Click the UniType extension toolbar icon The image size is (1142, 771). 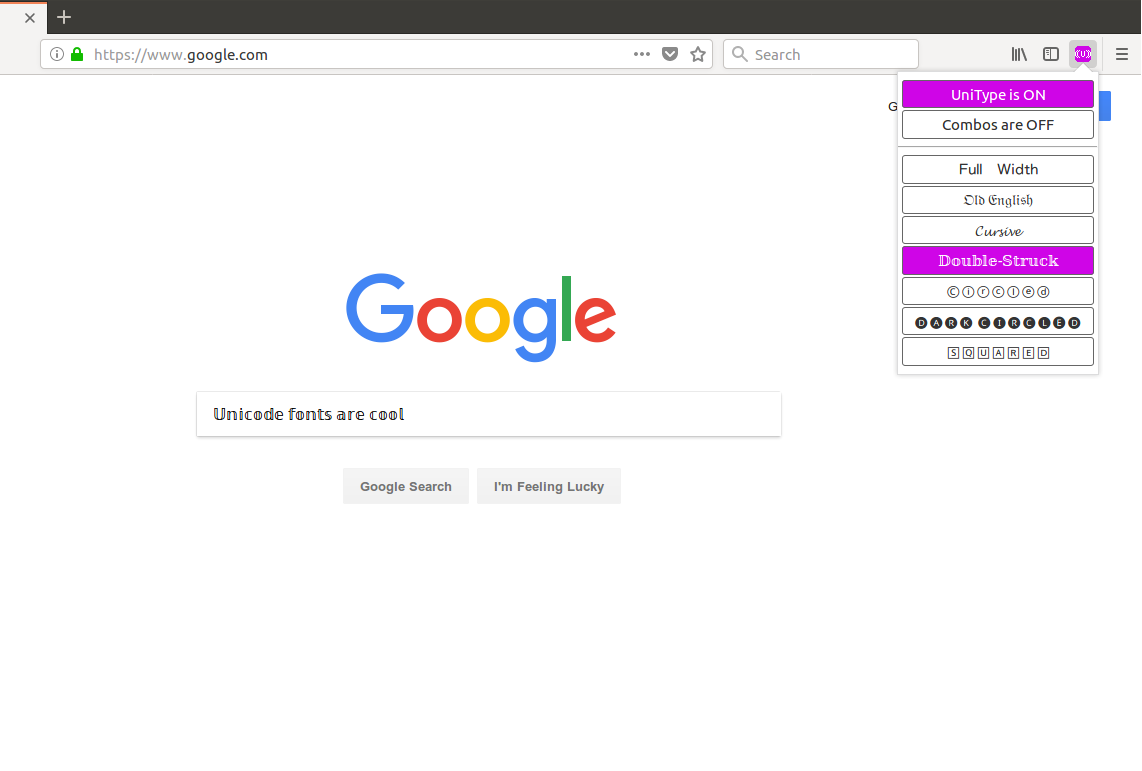pos(1083,54)
